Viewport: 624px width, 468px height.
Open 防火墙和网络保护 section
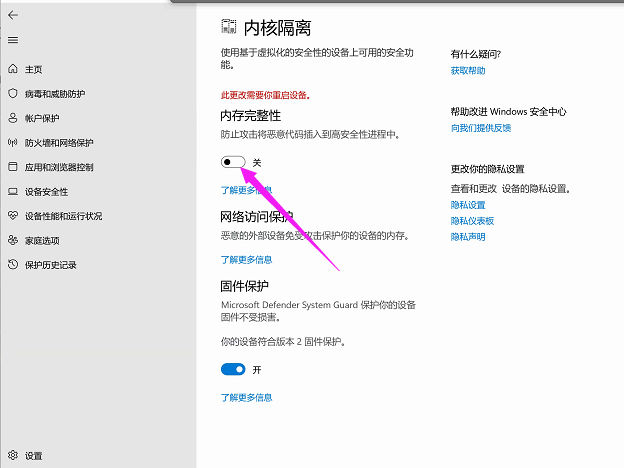[59, 143]
